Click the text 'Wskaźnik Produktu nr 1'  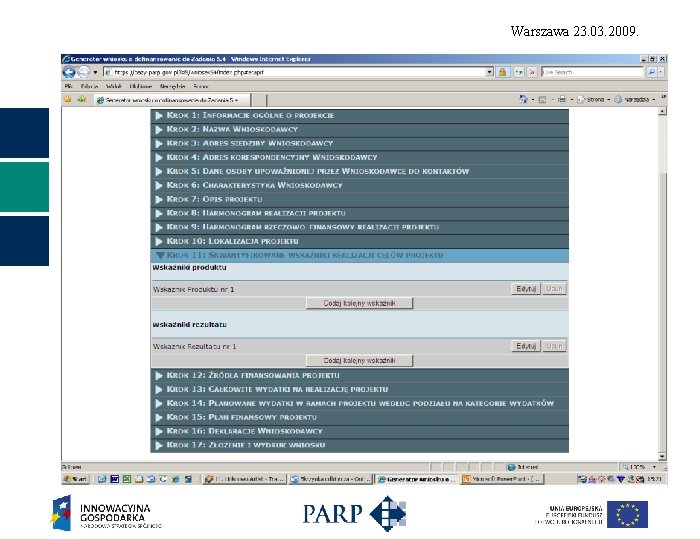click(193, 289)
